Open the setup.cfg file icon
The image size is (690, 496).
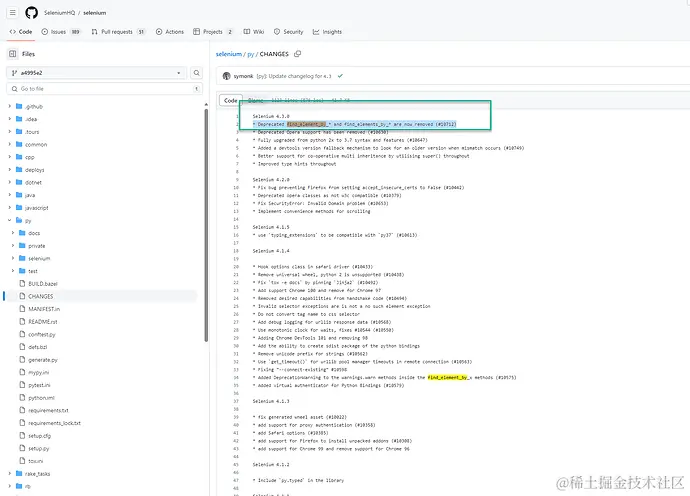pyautogui.click(x=22, y=436)
